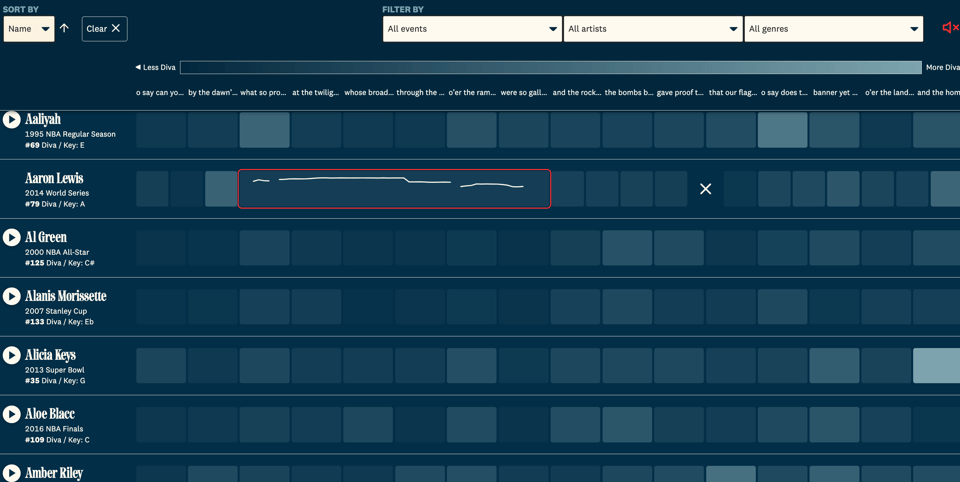Click '1995 NBA Regular Season' event text
Image resolution: width=960 pixels, height=482 pixels.
(x=70, y=134)
